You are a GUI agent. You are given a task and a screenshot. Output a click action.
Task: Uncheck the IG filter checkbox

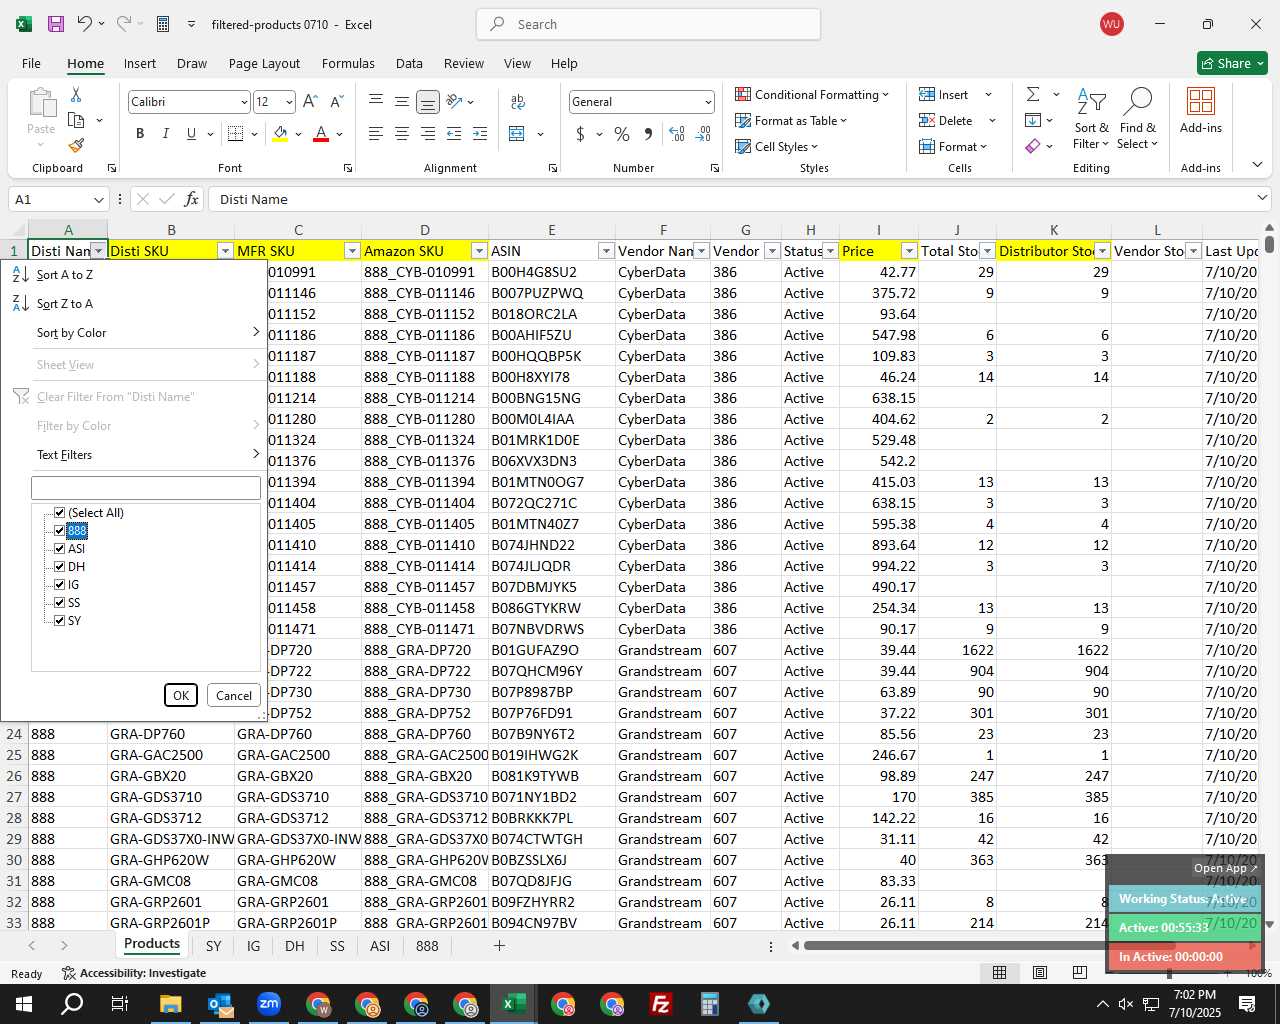[x=60, y=585]
